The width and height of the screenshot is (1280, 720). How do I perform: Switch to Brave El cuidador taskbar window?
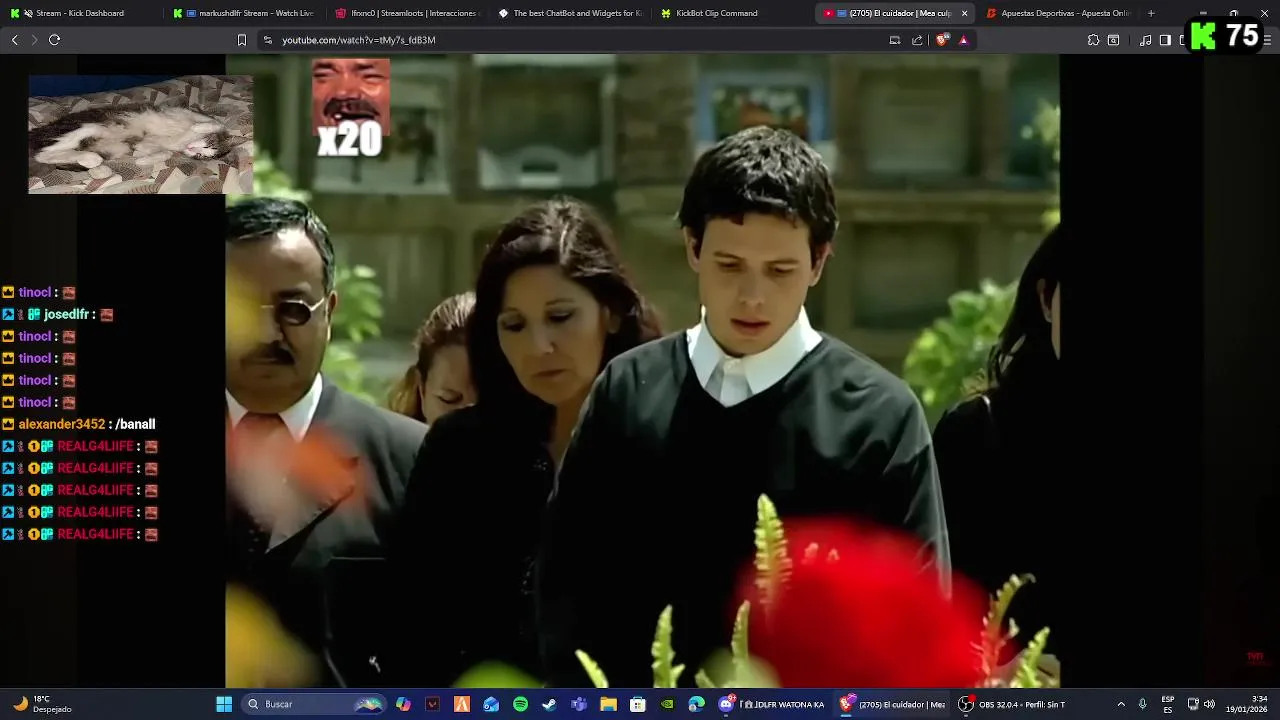[891, 704]
